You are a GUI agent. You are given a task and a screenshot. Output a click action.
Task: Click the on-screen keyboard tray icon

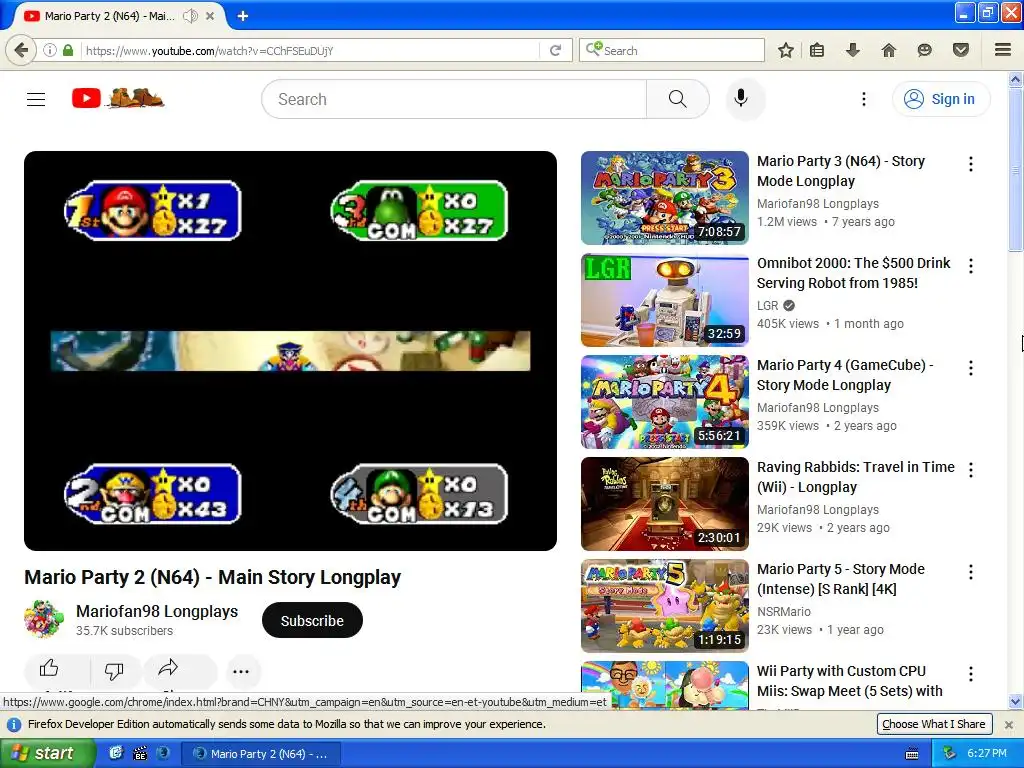click(912, 754)
